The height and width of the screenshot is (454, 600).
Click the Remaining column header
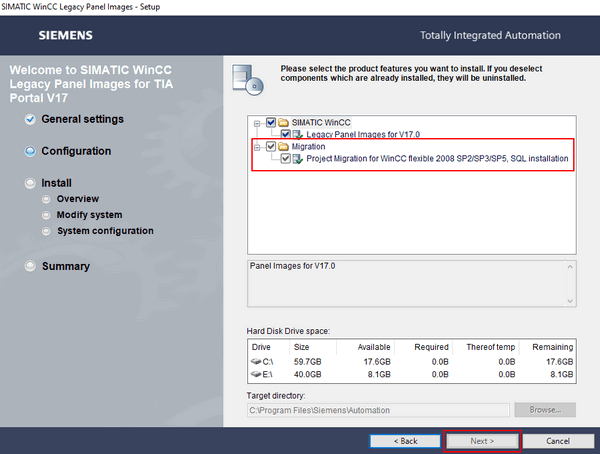coord(553,347)
